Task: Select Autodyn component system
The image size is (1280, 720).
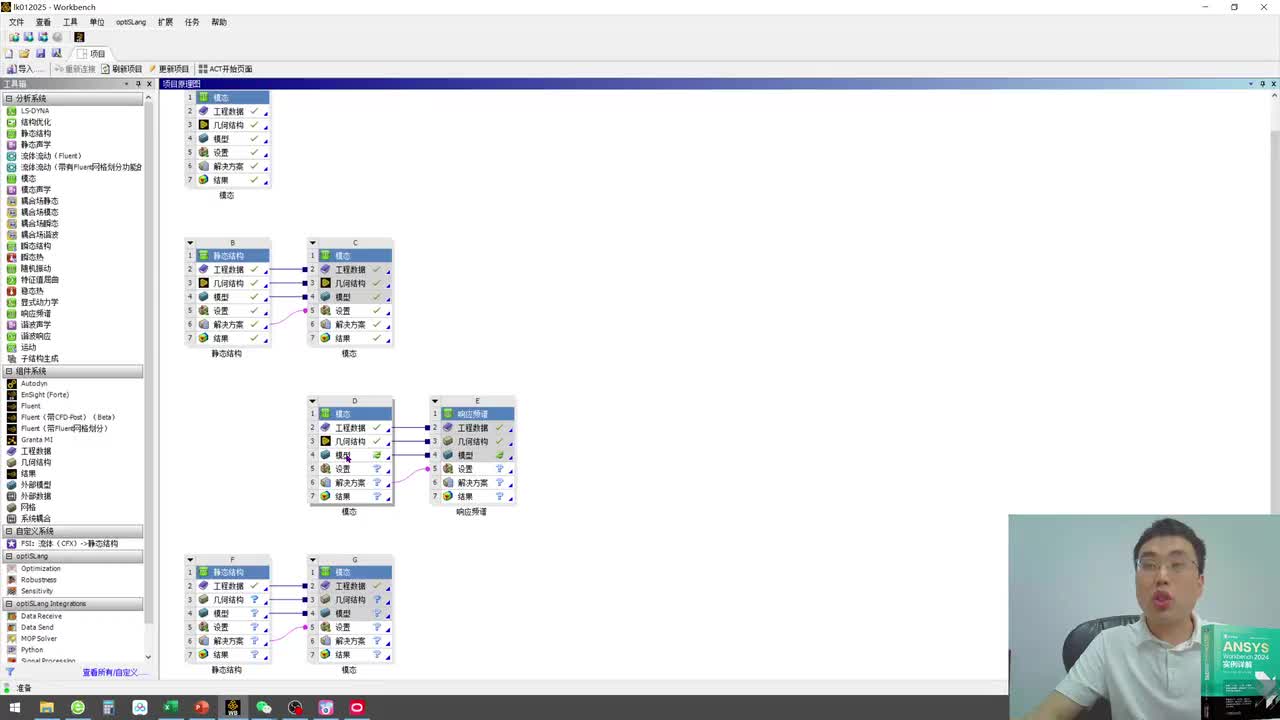Action: pyautogui.click(x=33, y=383)
